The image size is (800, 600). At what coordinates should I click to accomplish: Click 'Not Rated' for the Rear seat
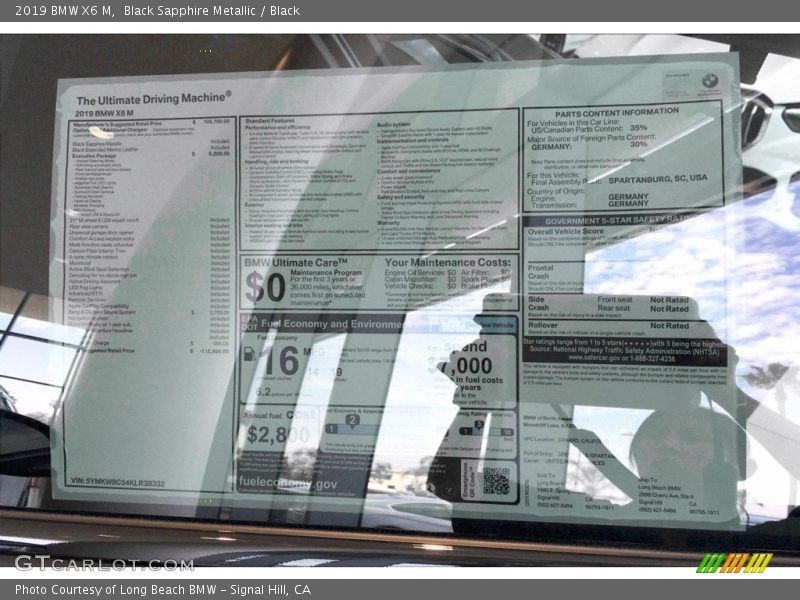(x=669, y=309)
